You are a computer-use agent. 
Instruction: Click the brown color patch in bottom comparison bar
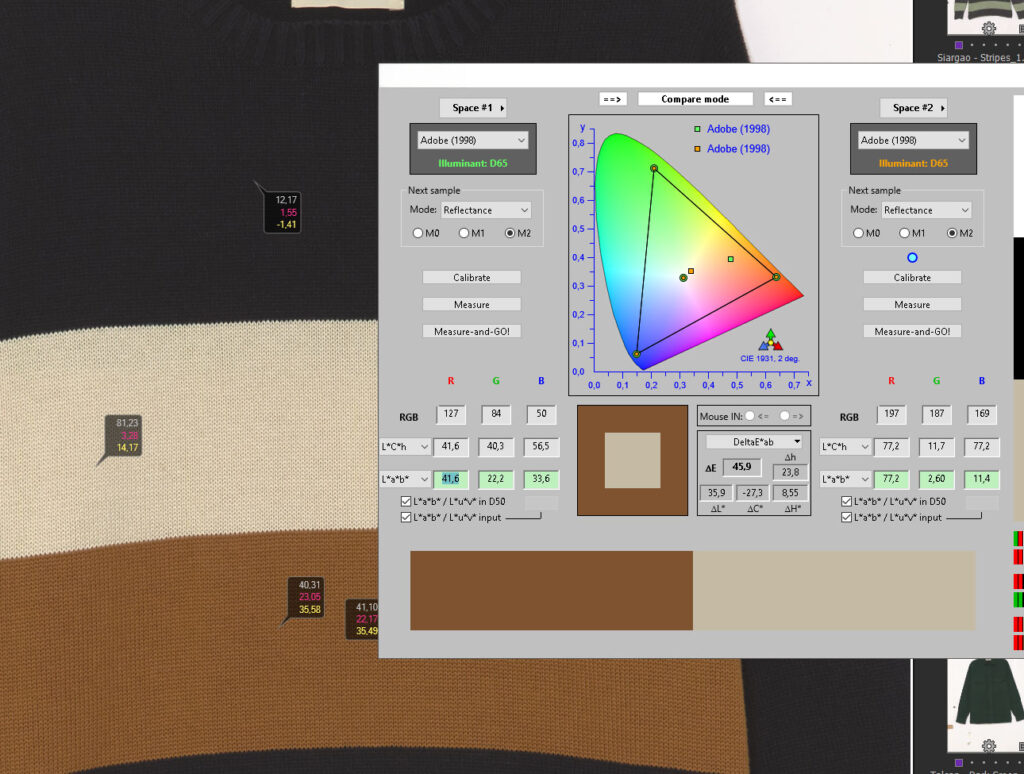point(551,590)
